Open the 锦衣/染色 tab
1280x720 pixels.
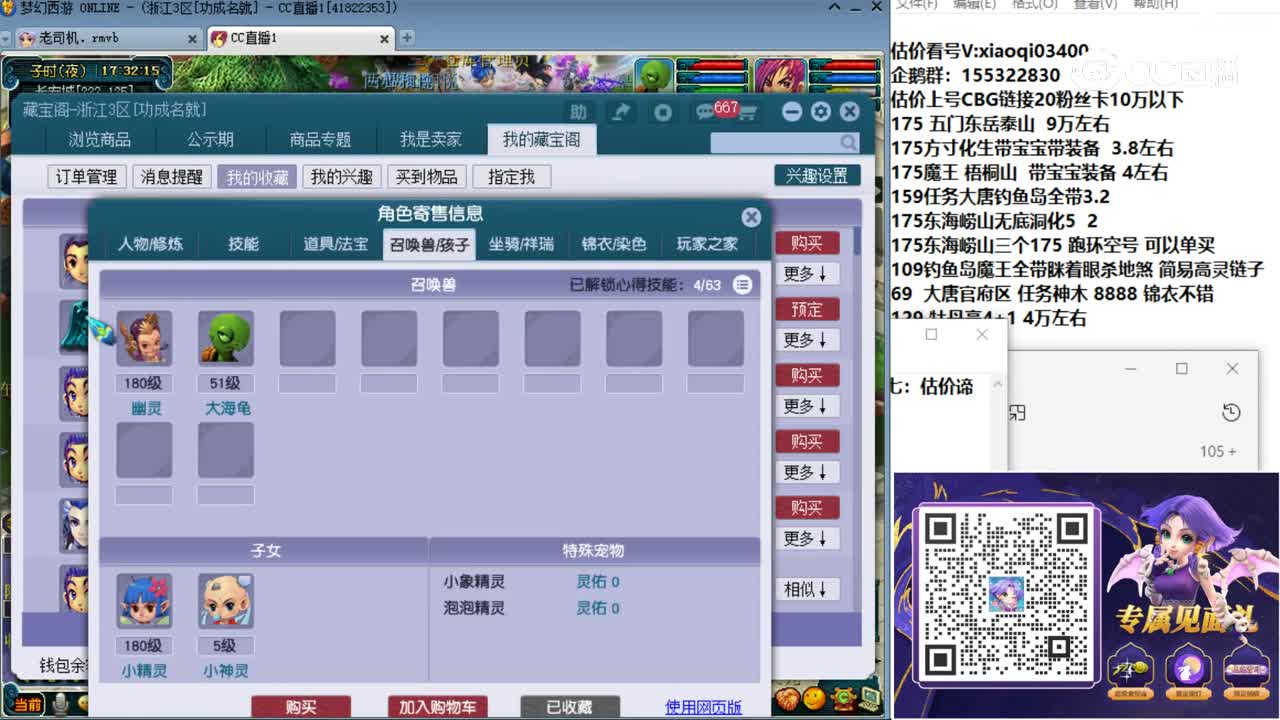[x=614, y=244]
